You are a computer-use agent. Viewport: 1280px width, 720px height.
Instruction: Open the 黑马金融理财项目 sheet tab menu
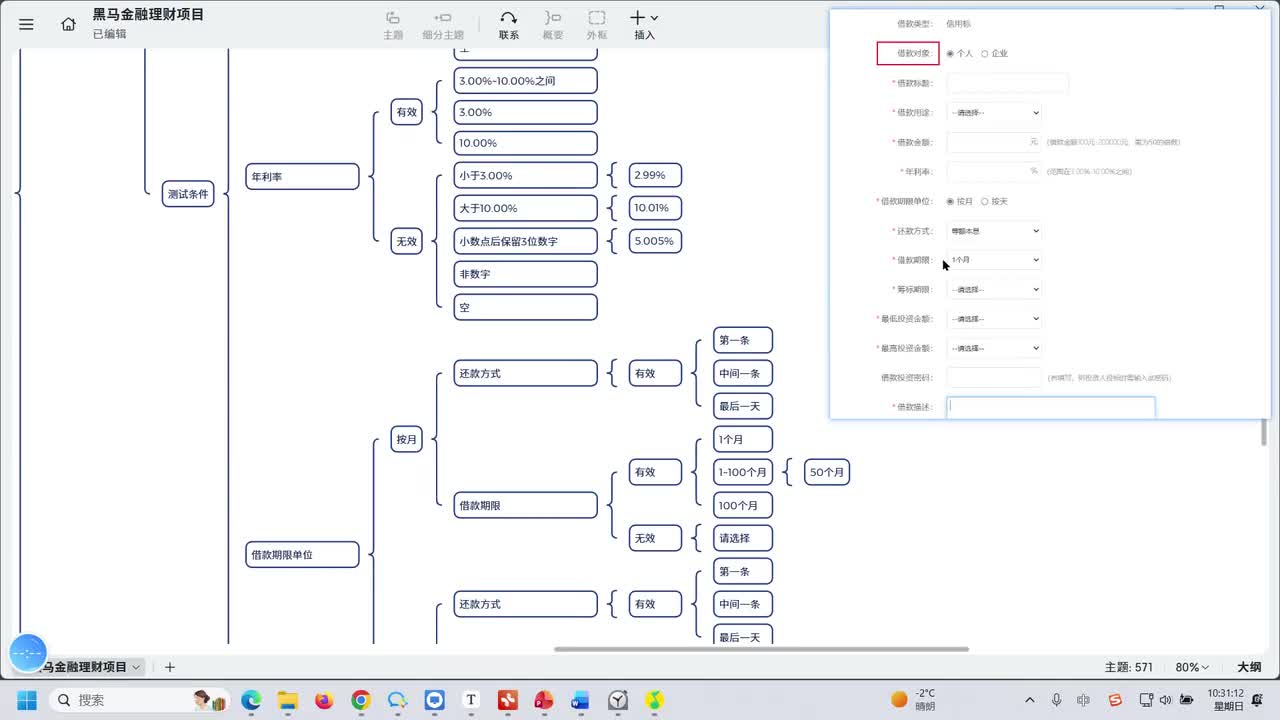(136, 667)
